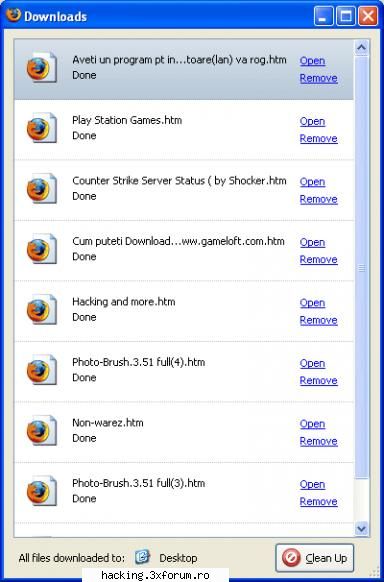Open the Cum puteti Download file
384x582 pixels.
[x=312, y=242]
